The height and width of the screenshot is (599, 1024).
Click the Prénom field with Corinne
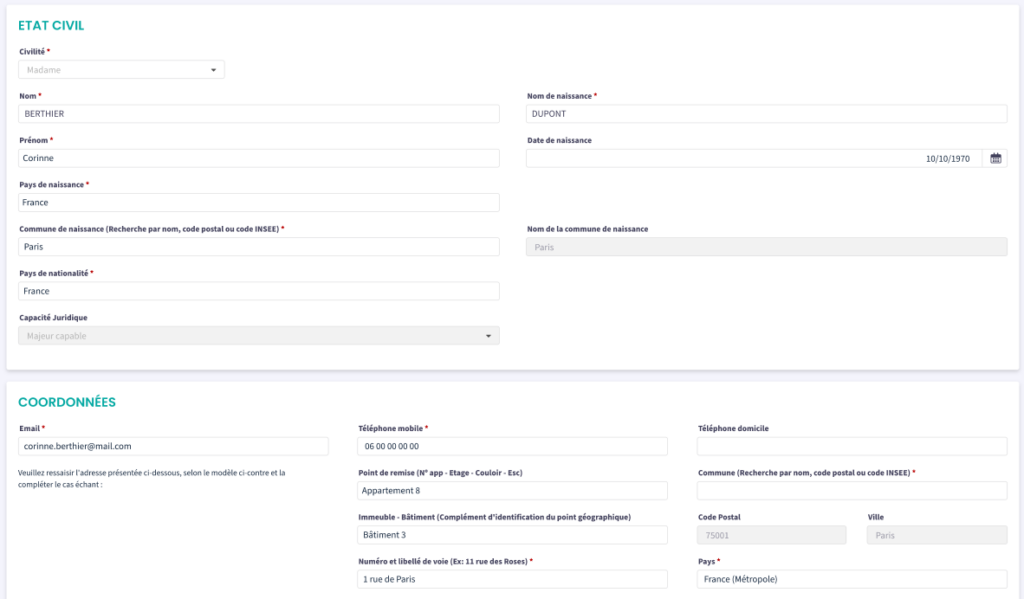tap(259, 158)
